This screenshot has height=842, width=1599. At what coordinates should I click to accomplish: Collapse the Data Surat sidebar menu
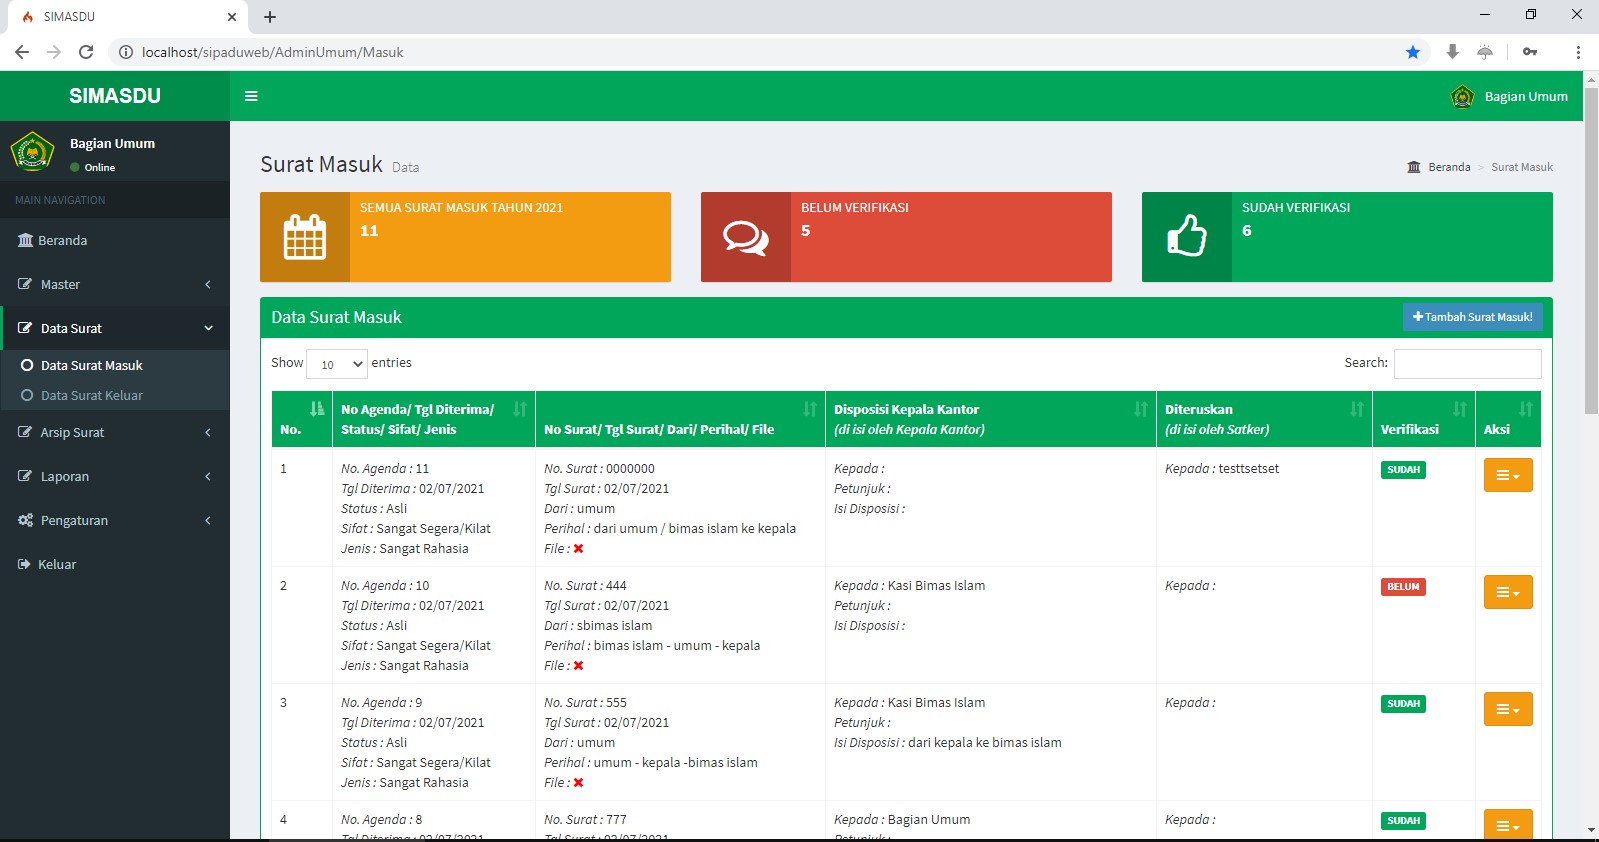point(115,328)
